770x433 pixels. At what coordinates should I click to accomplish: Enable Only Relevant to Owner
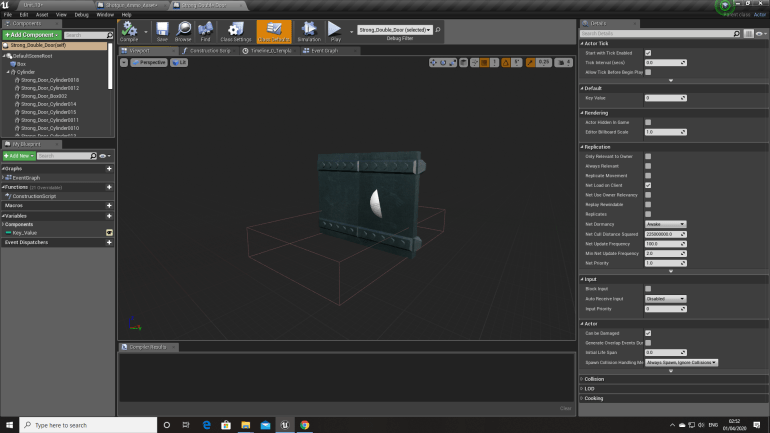pyautogui.click(x=648, y=157)
